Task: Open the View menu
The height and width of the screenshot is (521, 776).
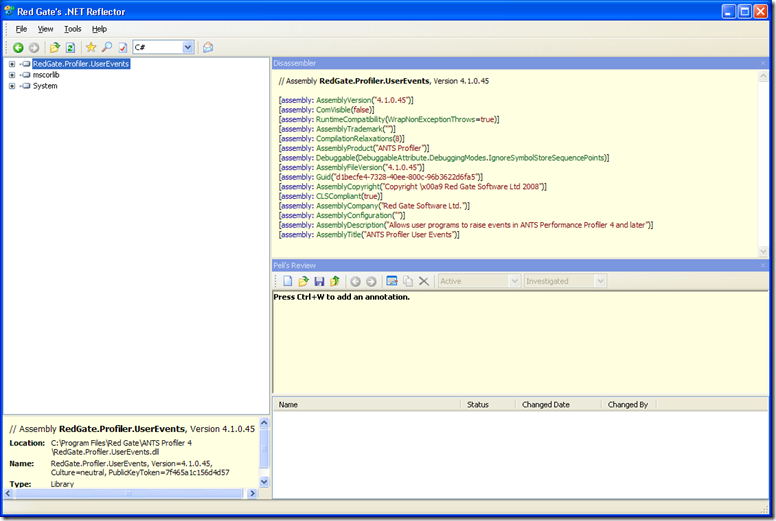Action: [x=46, y=29]
